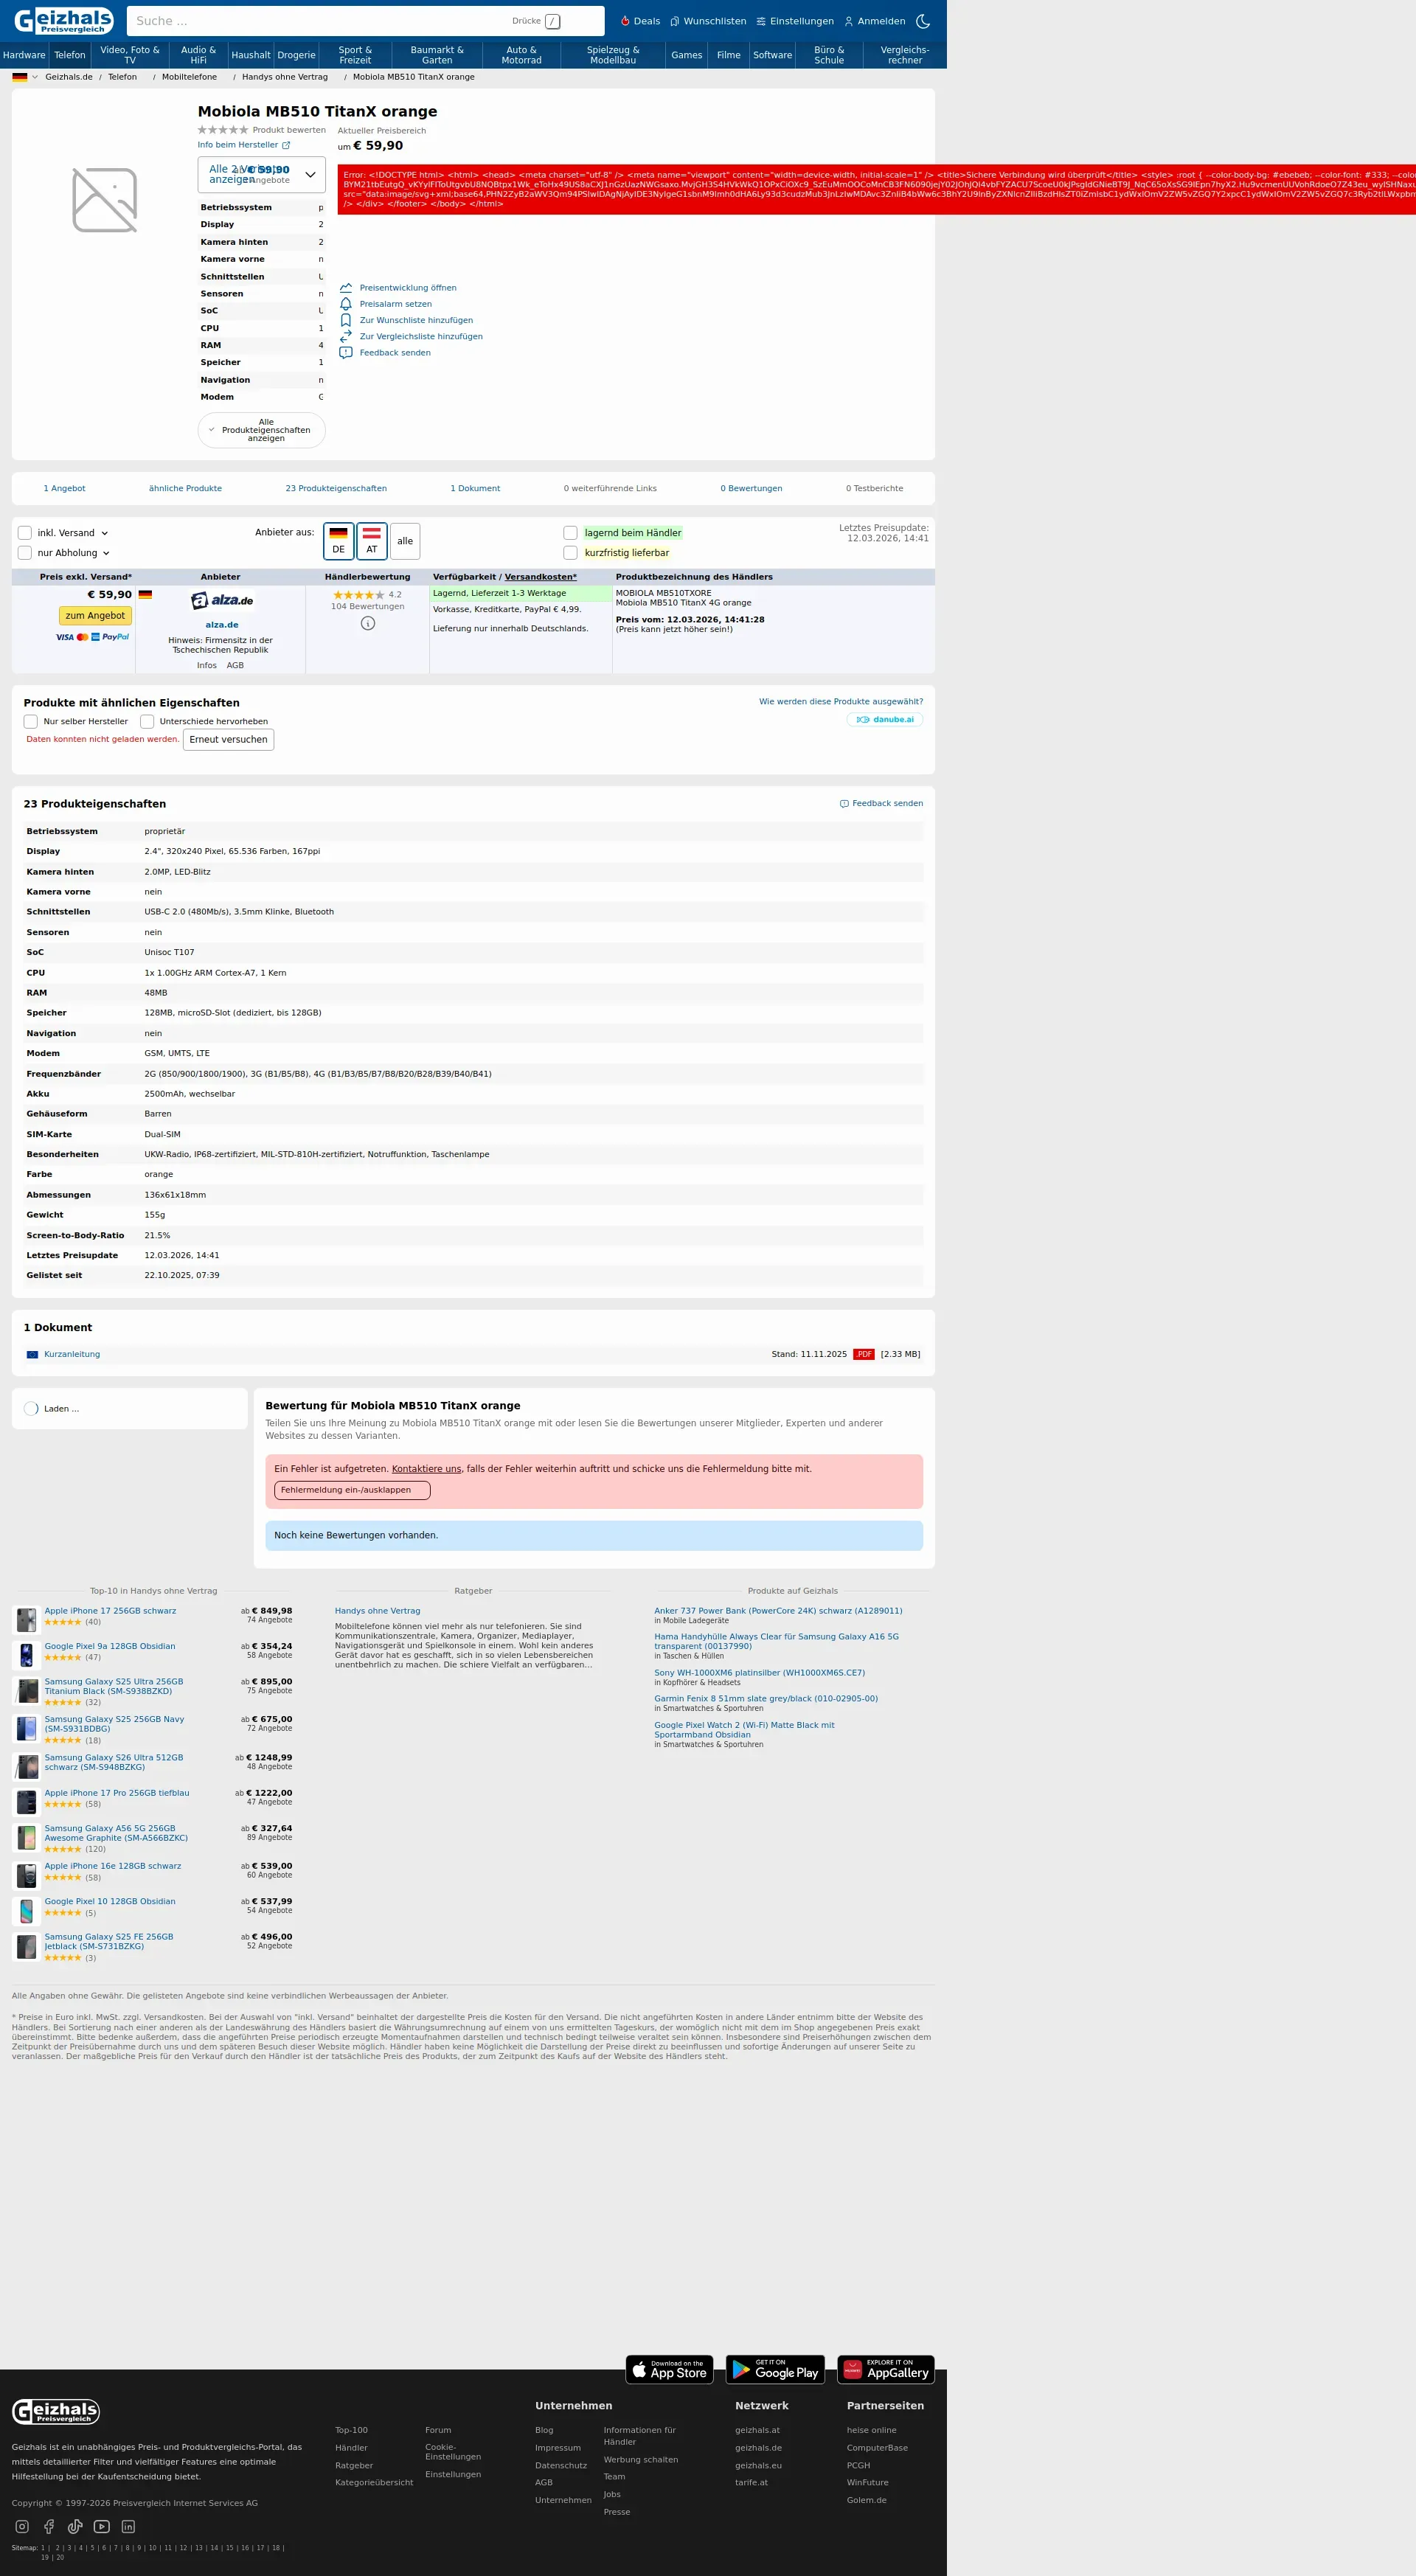Click the compare arrows icon for Vergleichsliste
The height and width of the screenshot is (2576, 1416).
tap(346, 336)
